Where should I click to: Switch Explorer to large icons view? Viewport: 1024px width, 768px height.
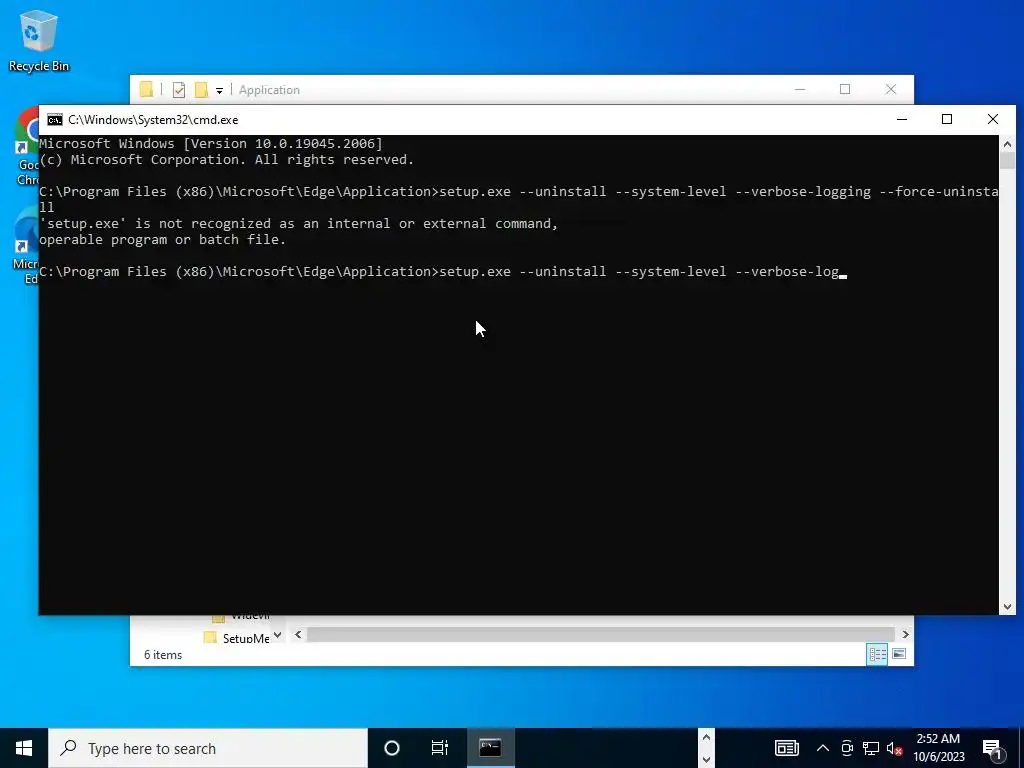(x=899, y=654)
